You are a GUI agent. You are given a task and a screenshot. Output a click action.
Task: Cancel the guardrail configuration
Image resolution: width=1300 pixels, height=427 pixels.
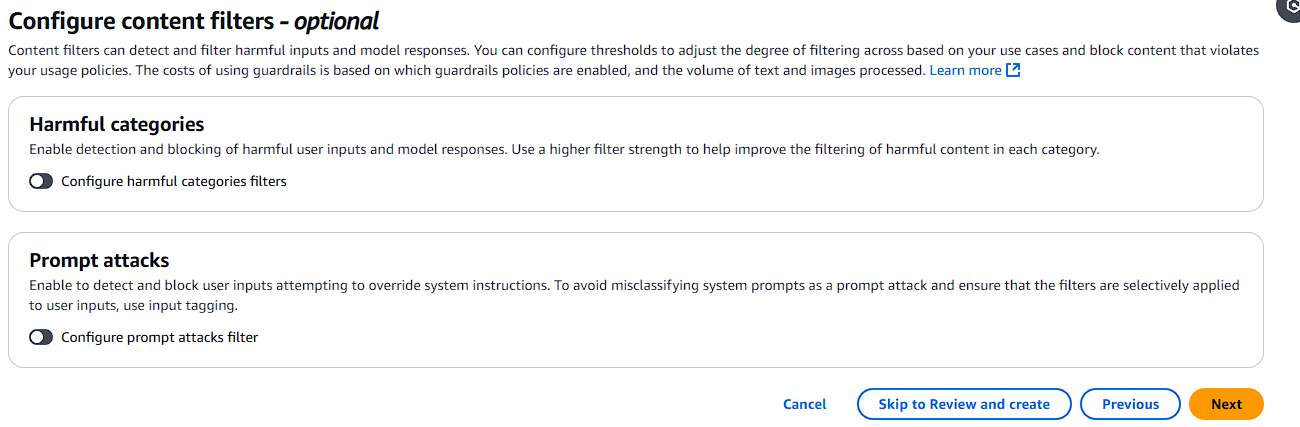tap(805, 404)
